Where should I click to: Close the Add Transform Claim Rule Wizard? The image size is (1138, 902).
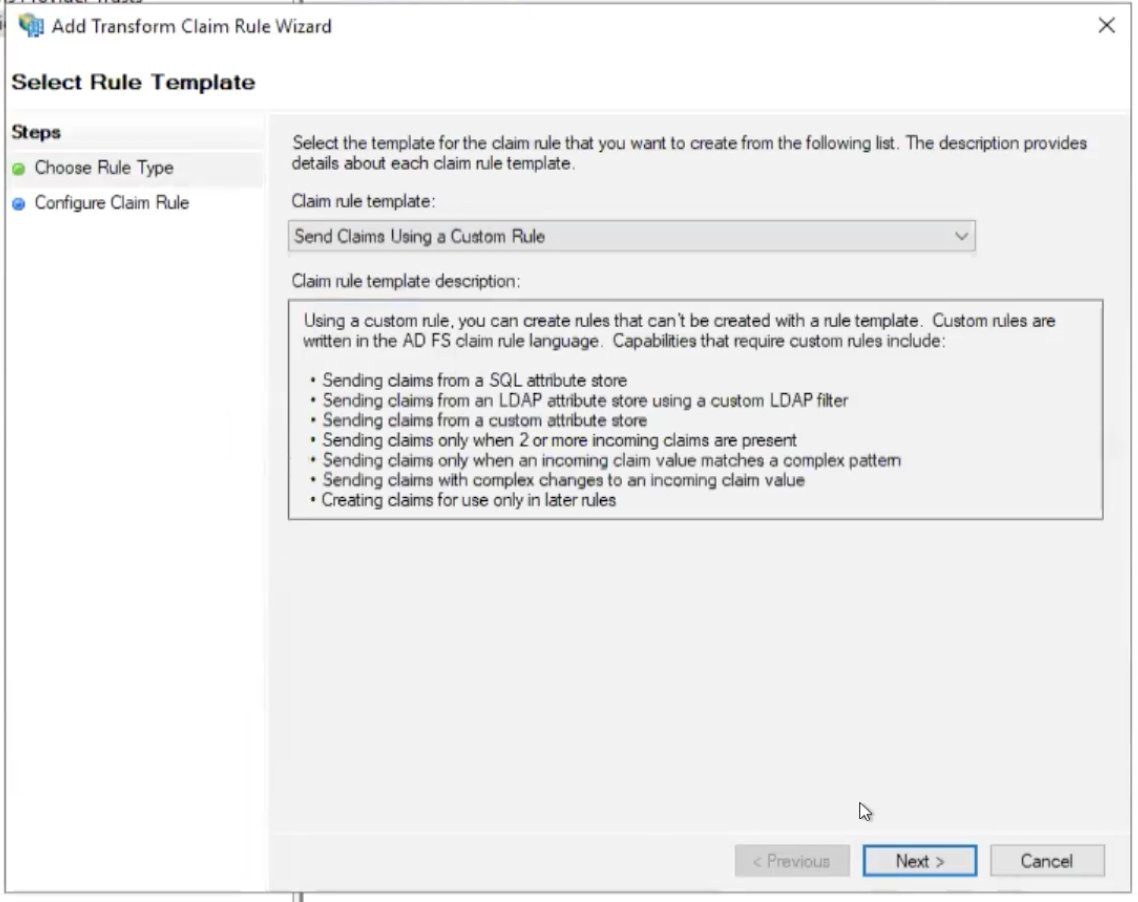coord(1106,25)
